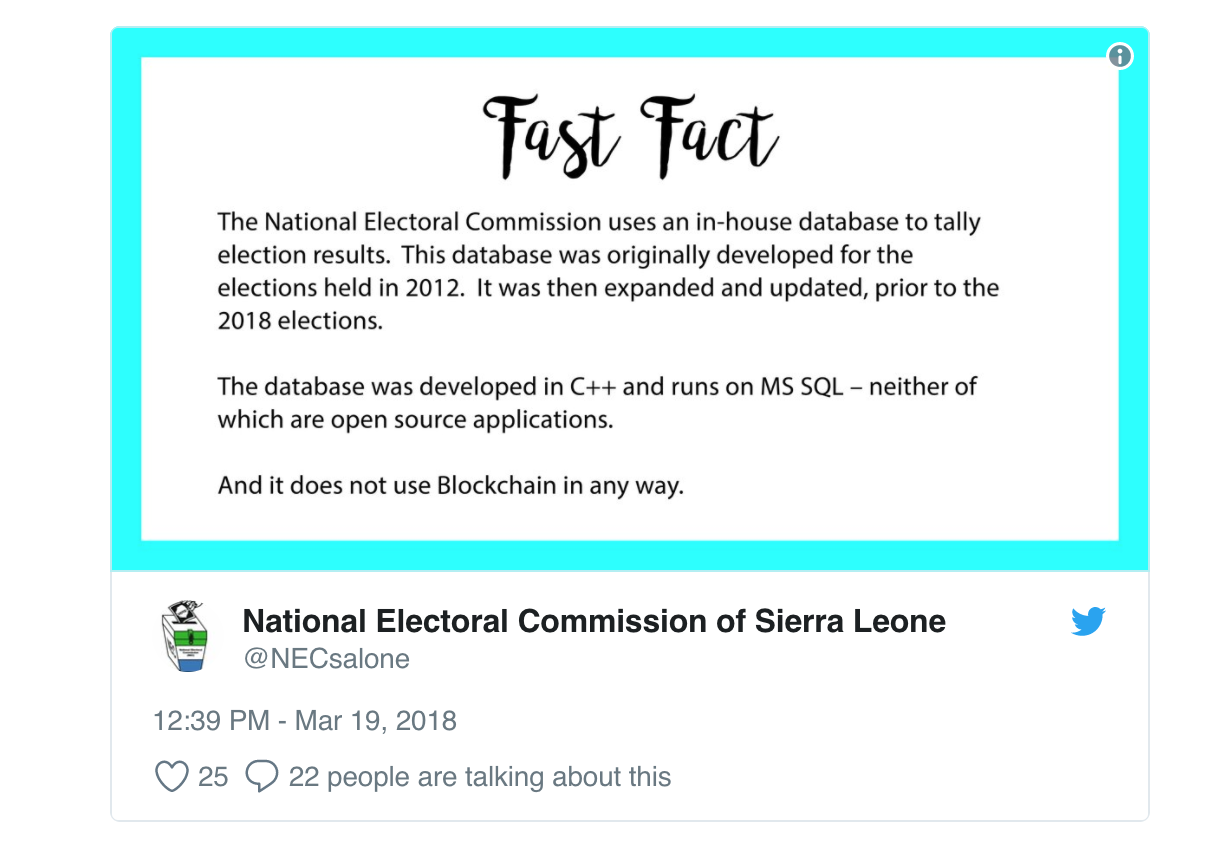
Task: Open replies via the speech bubble icon
Action: point(262,775)
